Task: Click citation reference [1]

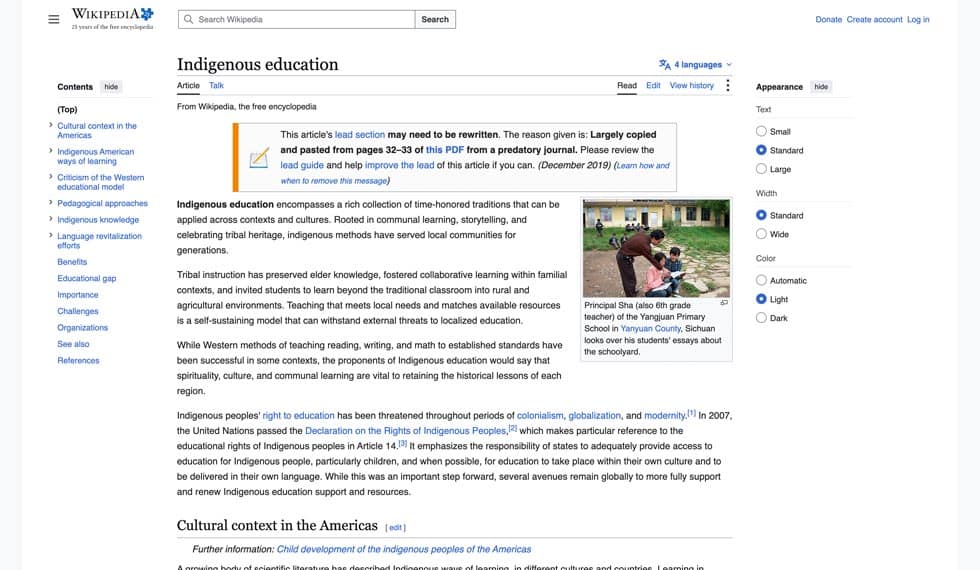Action: pyautogui.click(x=691, y=413)
